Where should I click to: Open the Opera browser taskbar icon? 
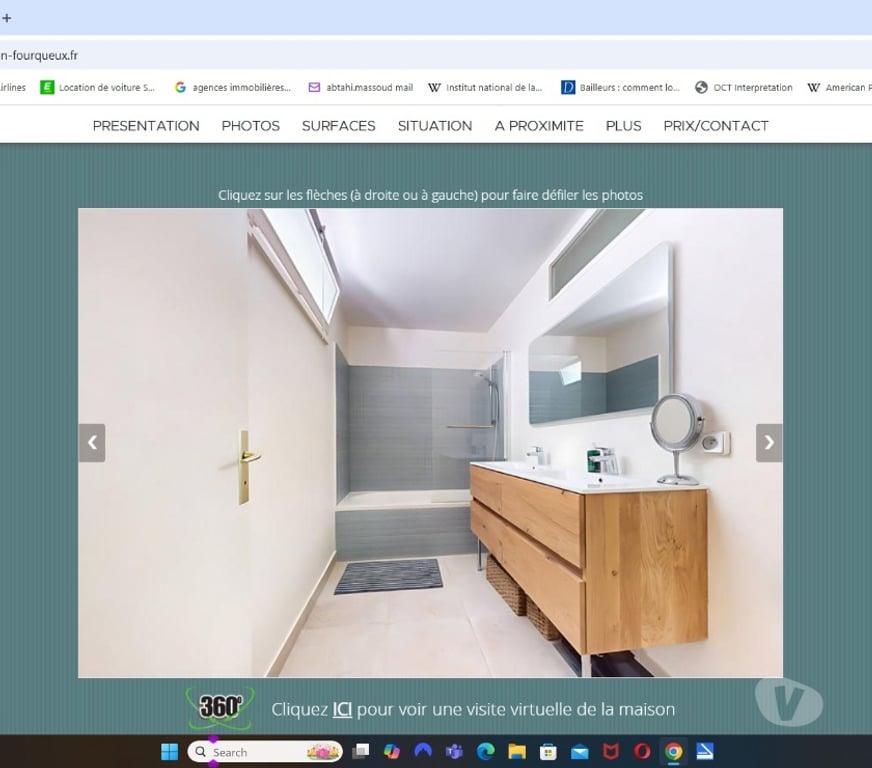[642, 752]
